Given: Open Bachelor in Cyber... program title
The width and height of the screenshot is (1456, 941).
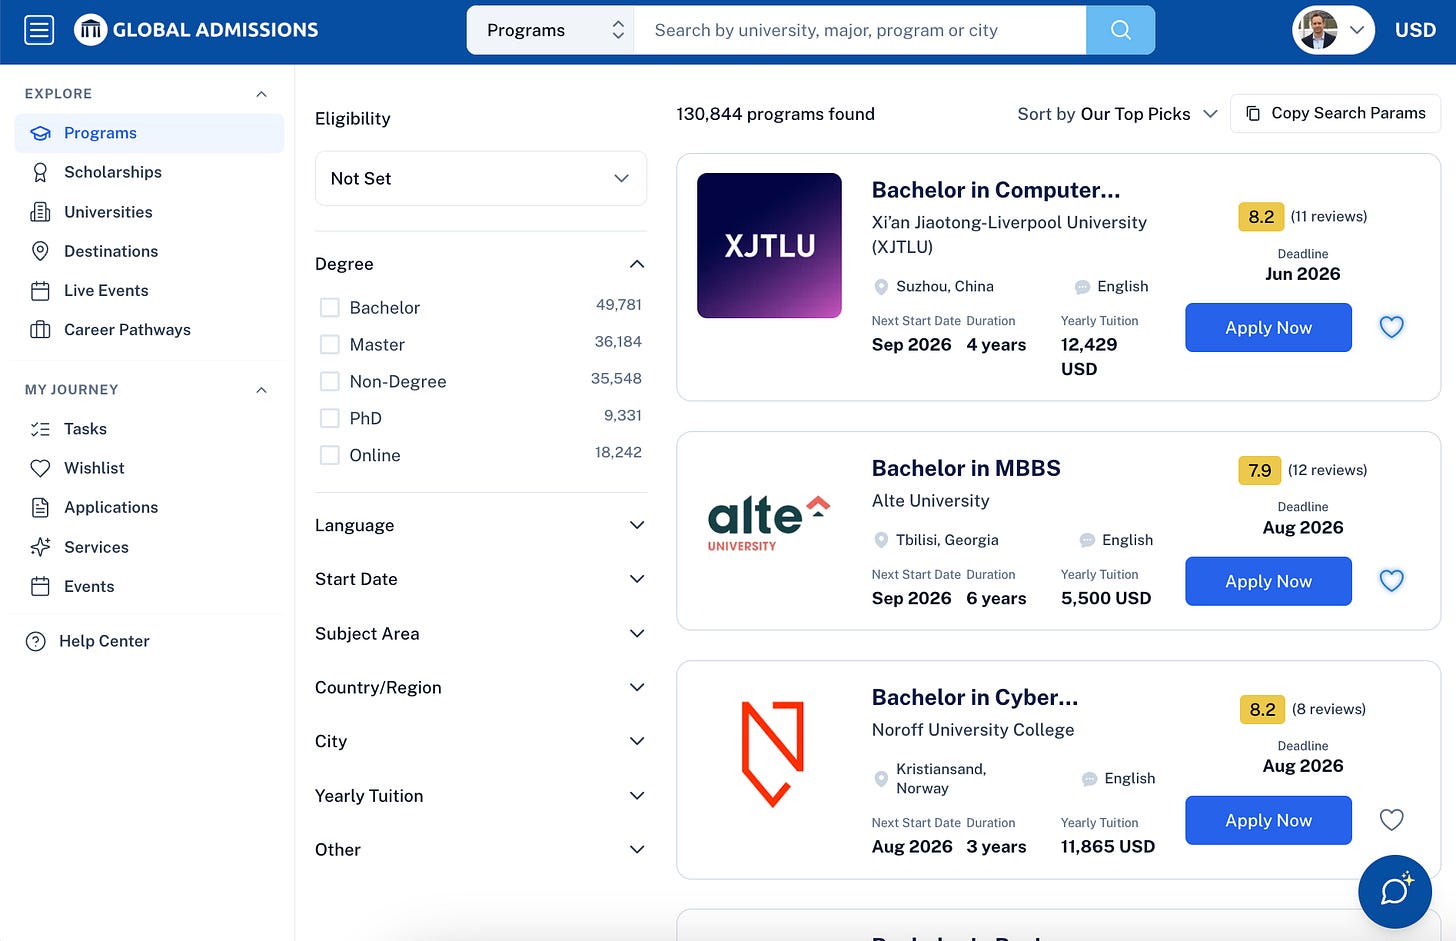Looking at the screenshot, I should 975,697.
